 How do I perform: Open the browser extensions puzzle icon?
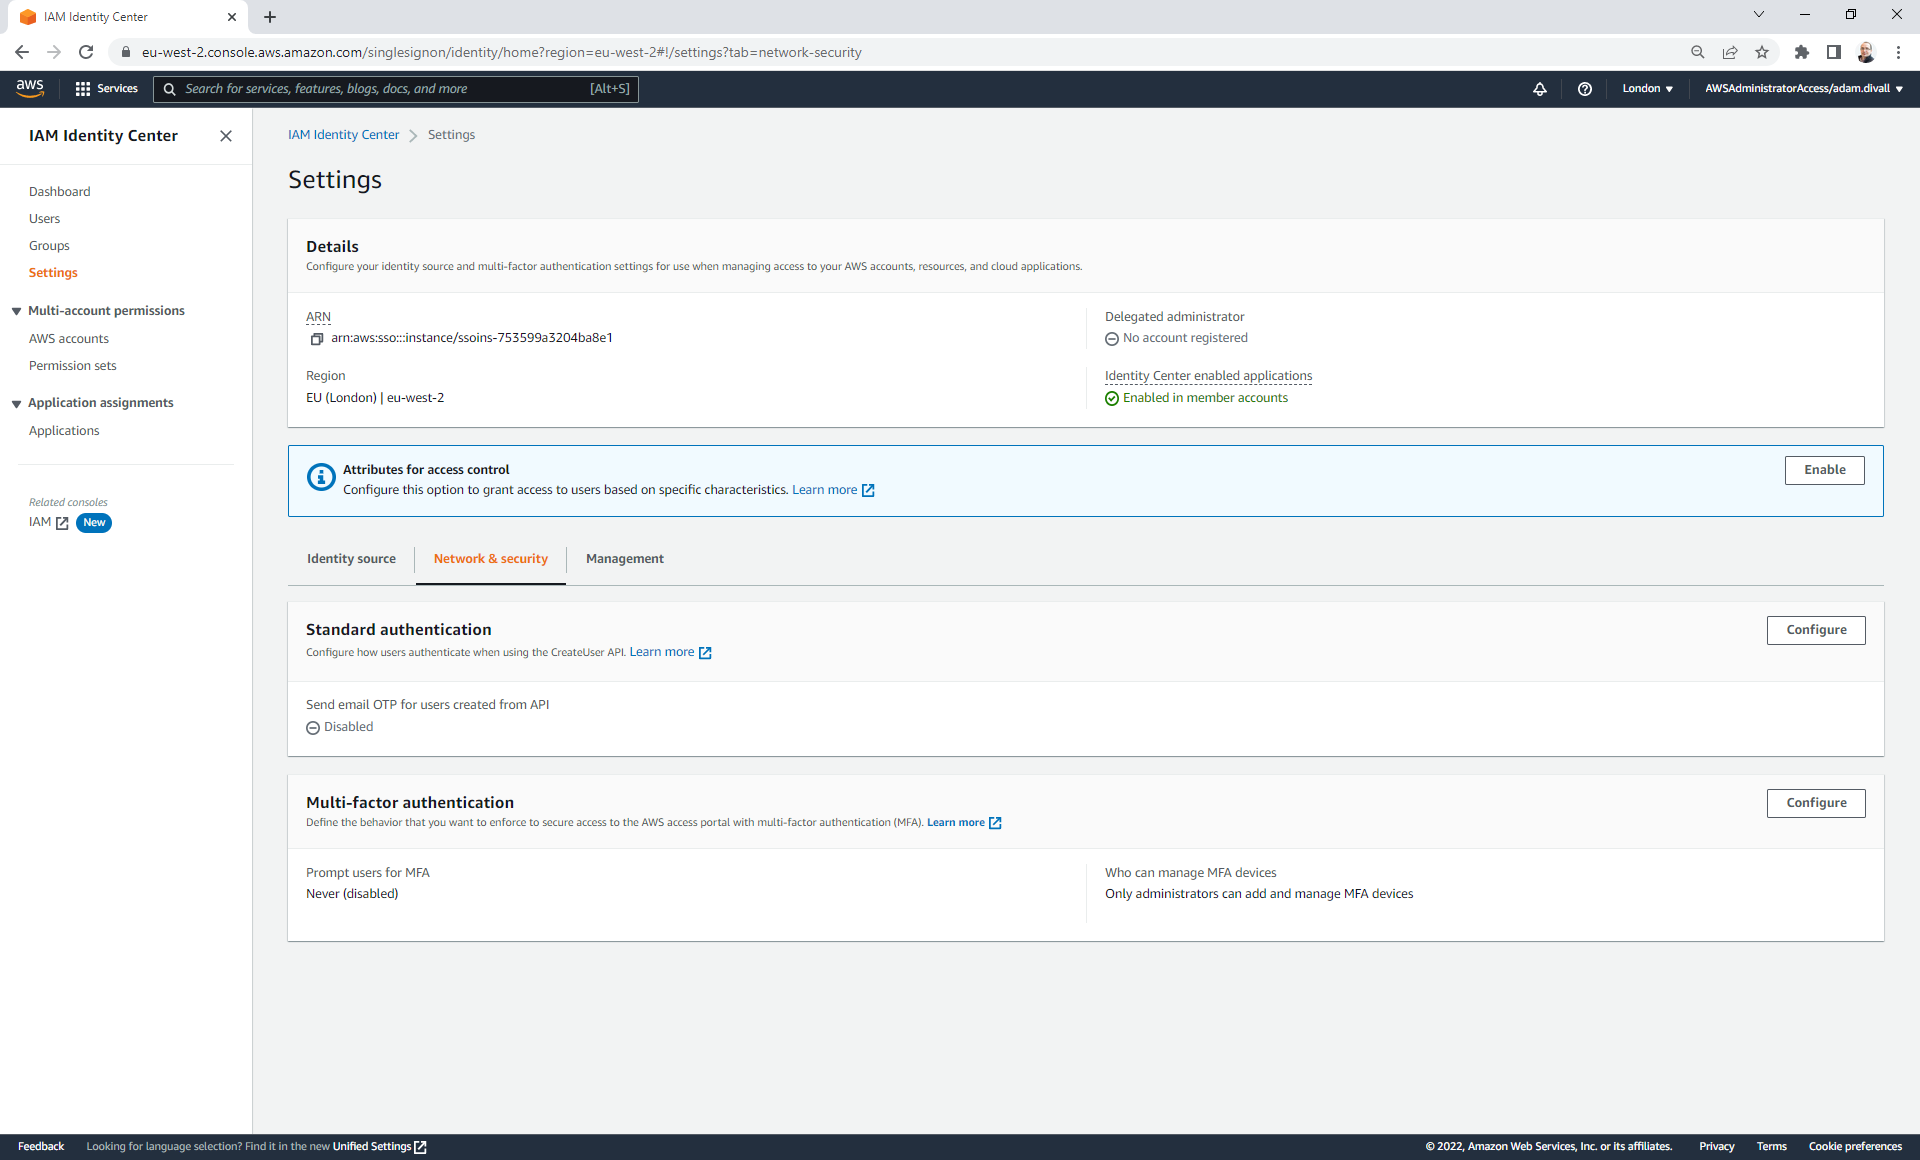(1803, 52)
